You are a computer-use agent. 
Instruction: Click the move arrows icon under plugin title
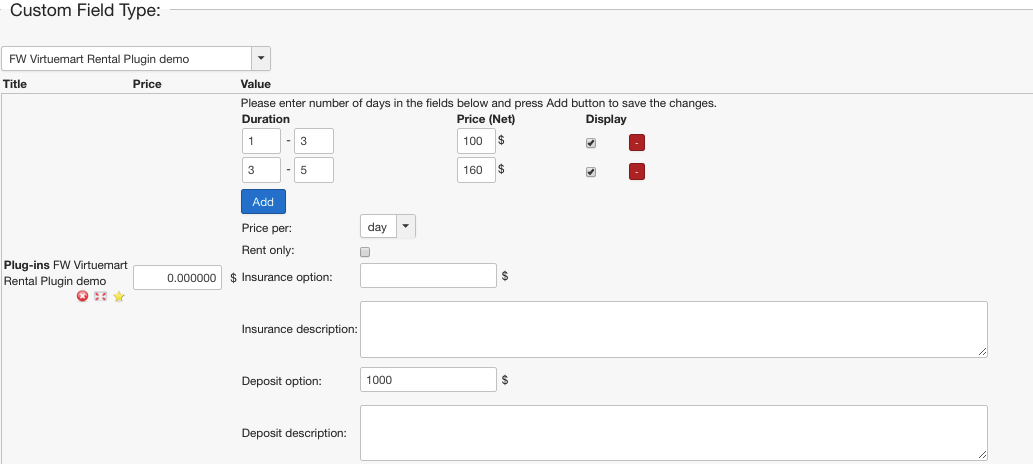click(100, 297)
